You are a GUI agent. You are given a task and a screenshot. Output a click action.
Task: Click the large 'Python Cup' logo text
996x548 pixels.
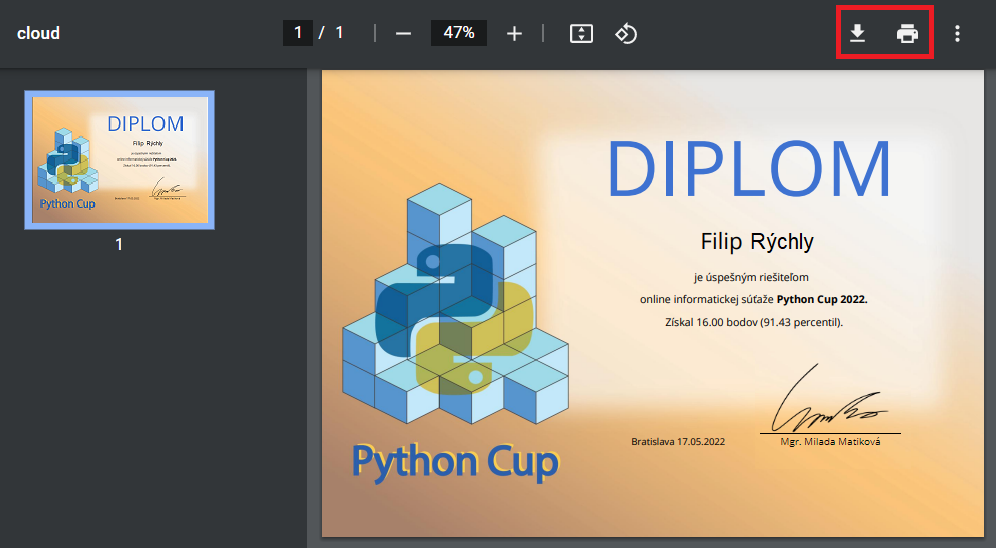(455, 462)
